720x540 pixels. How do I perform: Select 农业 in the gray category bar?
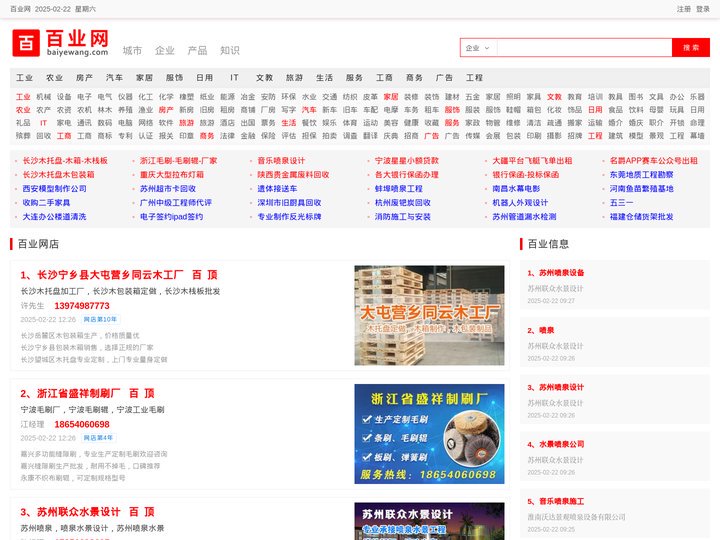(x=54, y=78)
